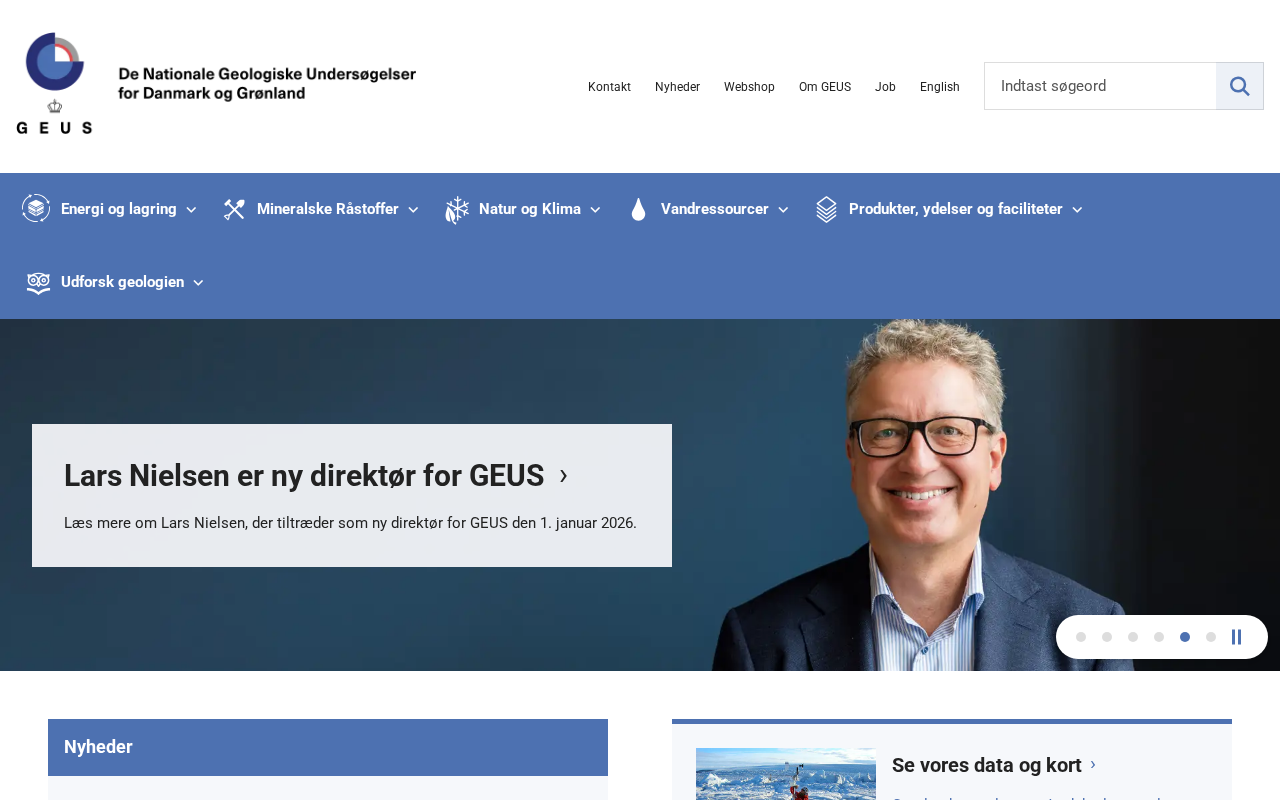Click the Udforsk geologien owl icon
The image size is (1280, 800).
(38, 283)
